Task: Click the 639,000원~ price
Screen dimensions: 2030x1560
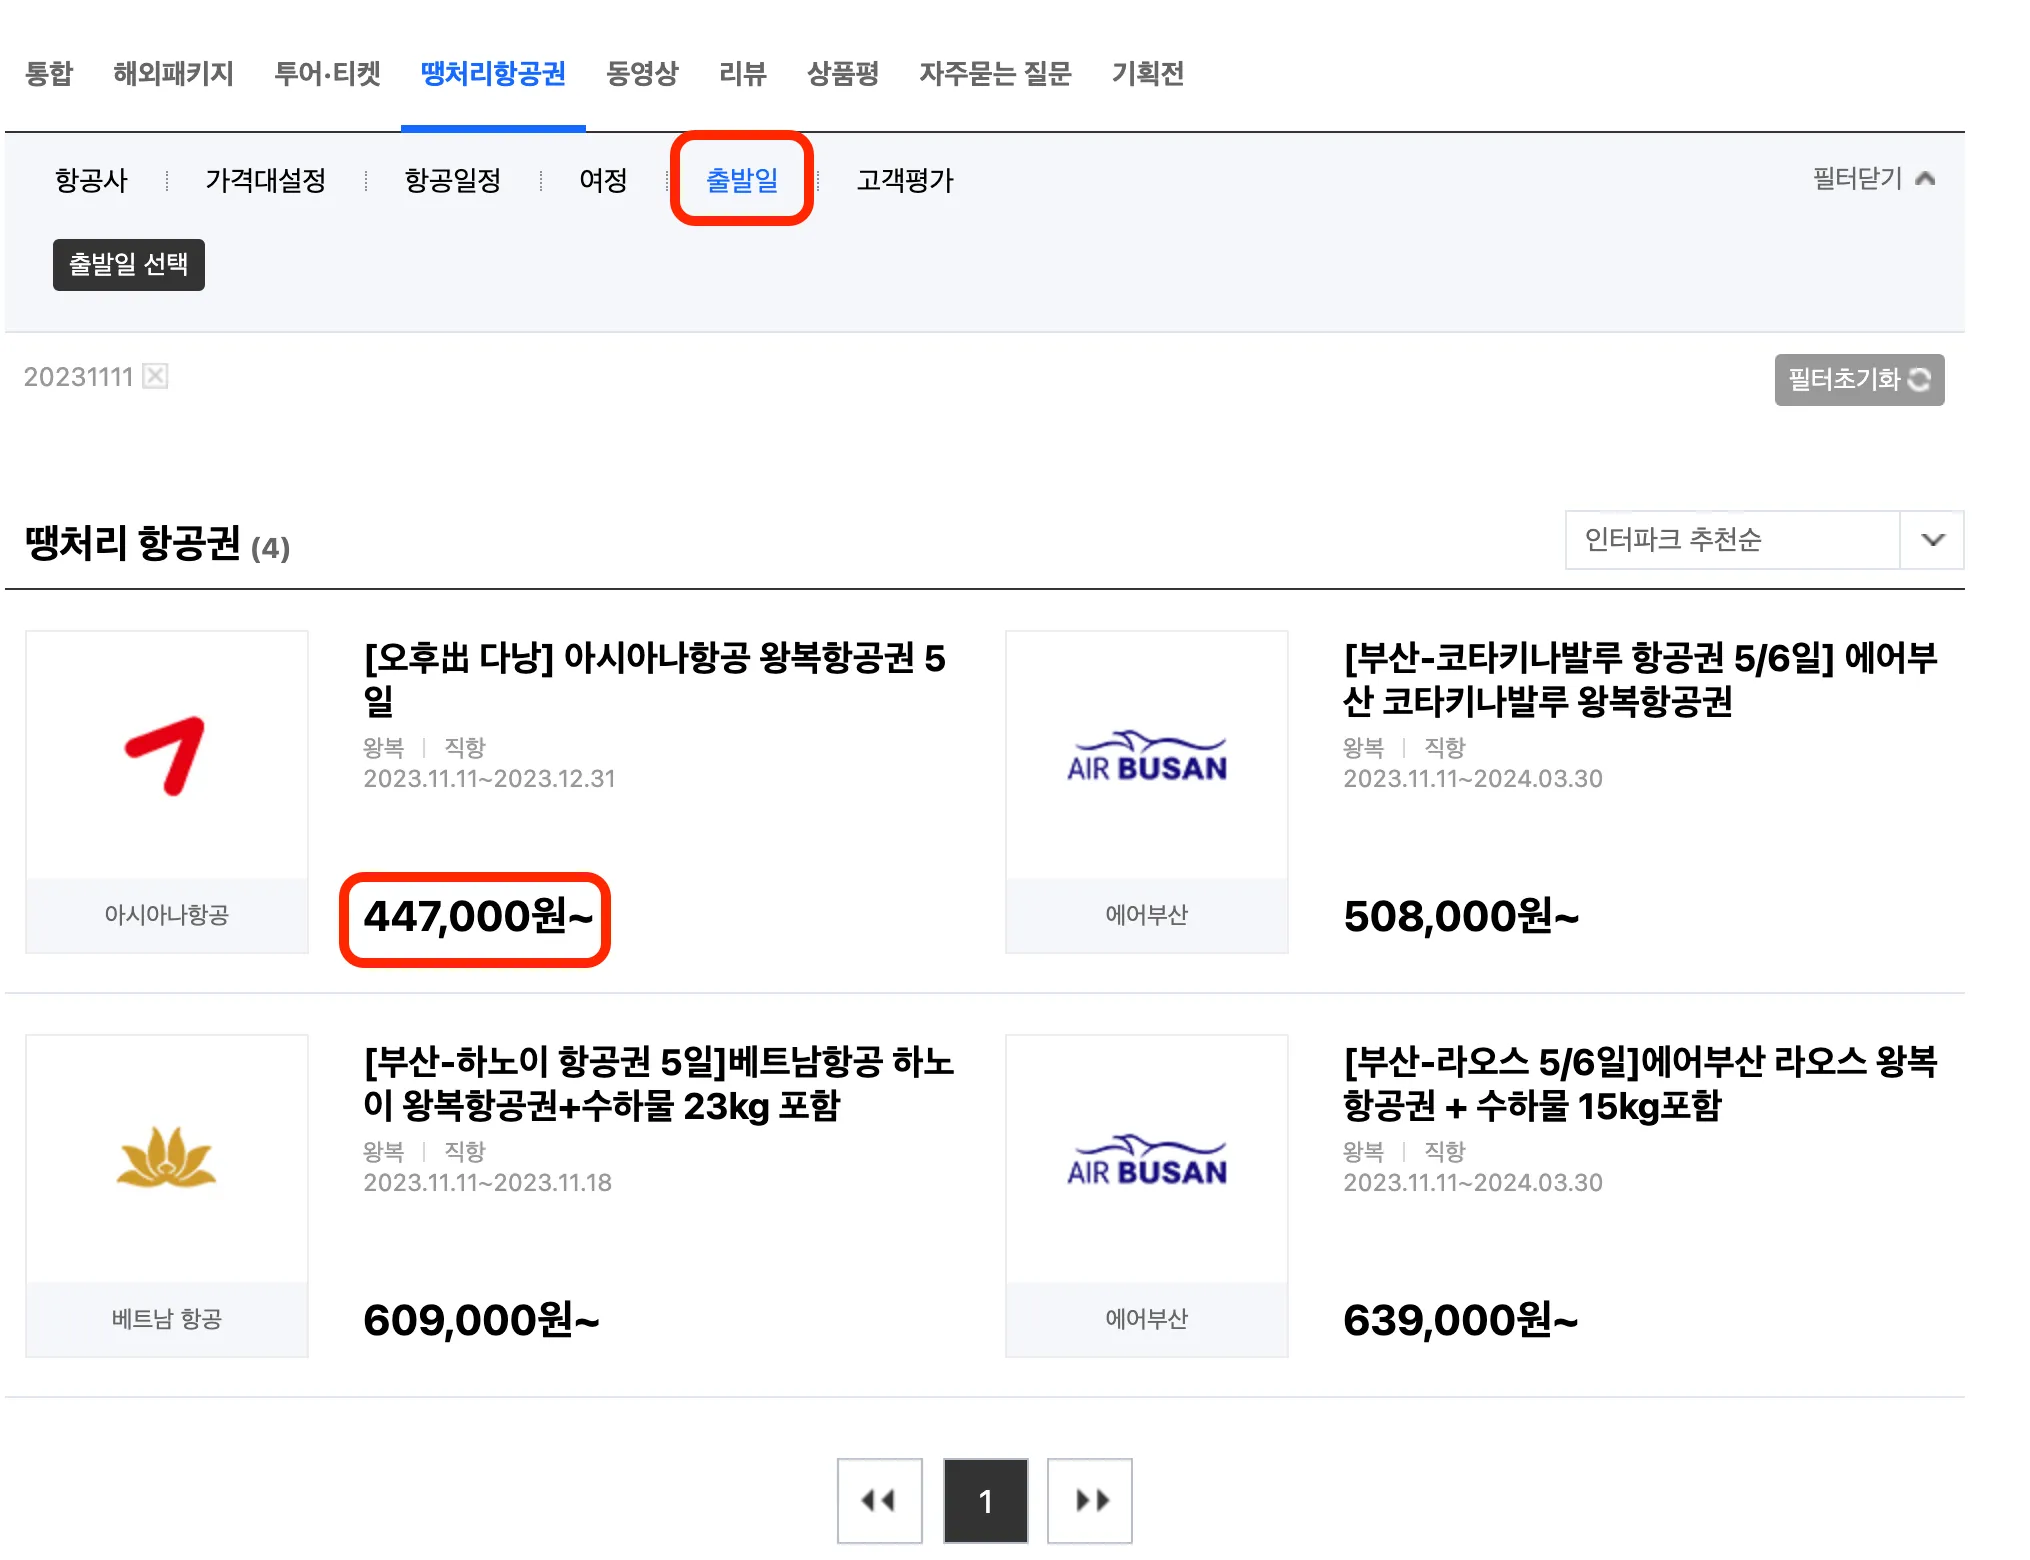Action: click(x=1461, y=1320)
